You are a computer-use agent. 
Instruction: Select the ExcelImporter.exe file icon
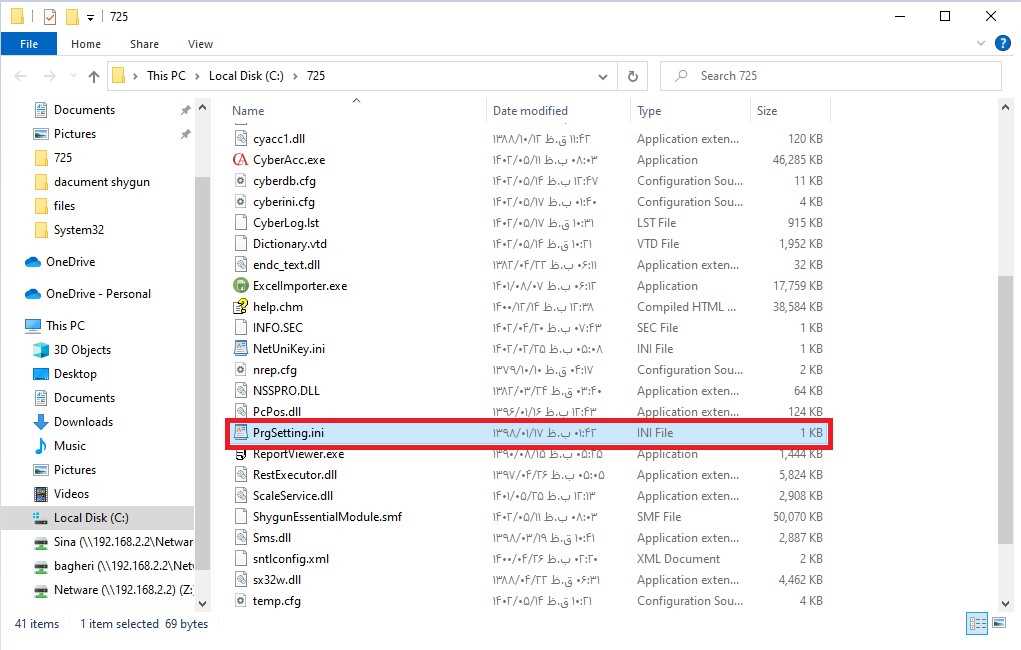(x=240, y=286)
